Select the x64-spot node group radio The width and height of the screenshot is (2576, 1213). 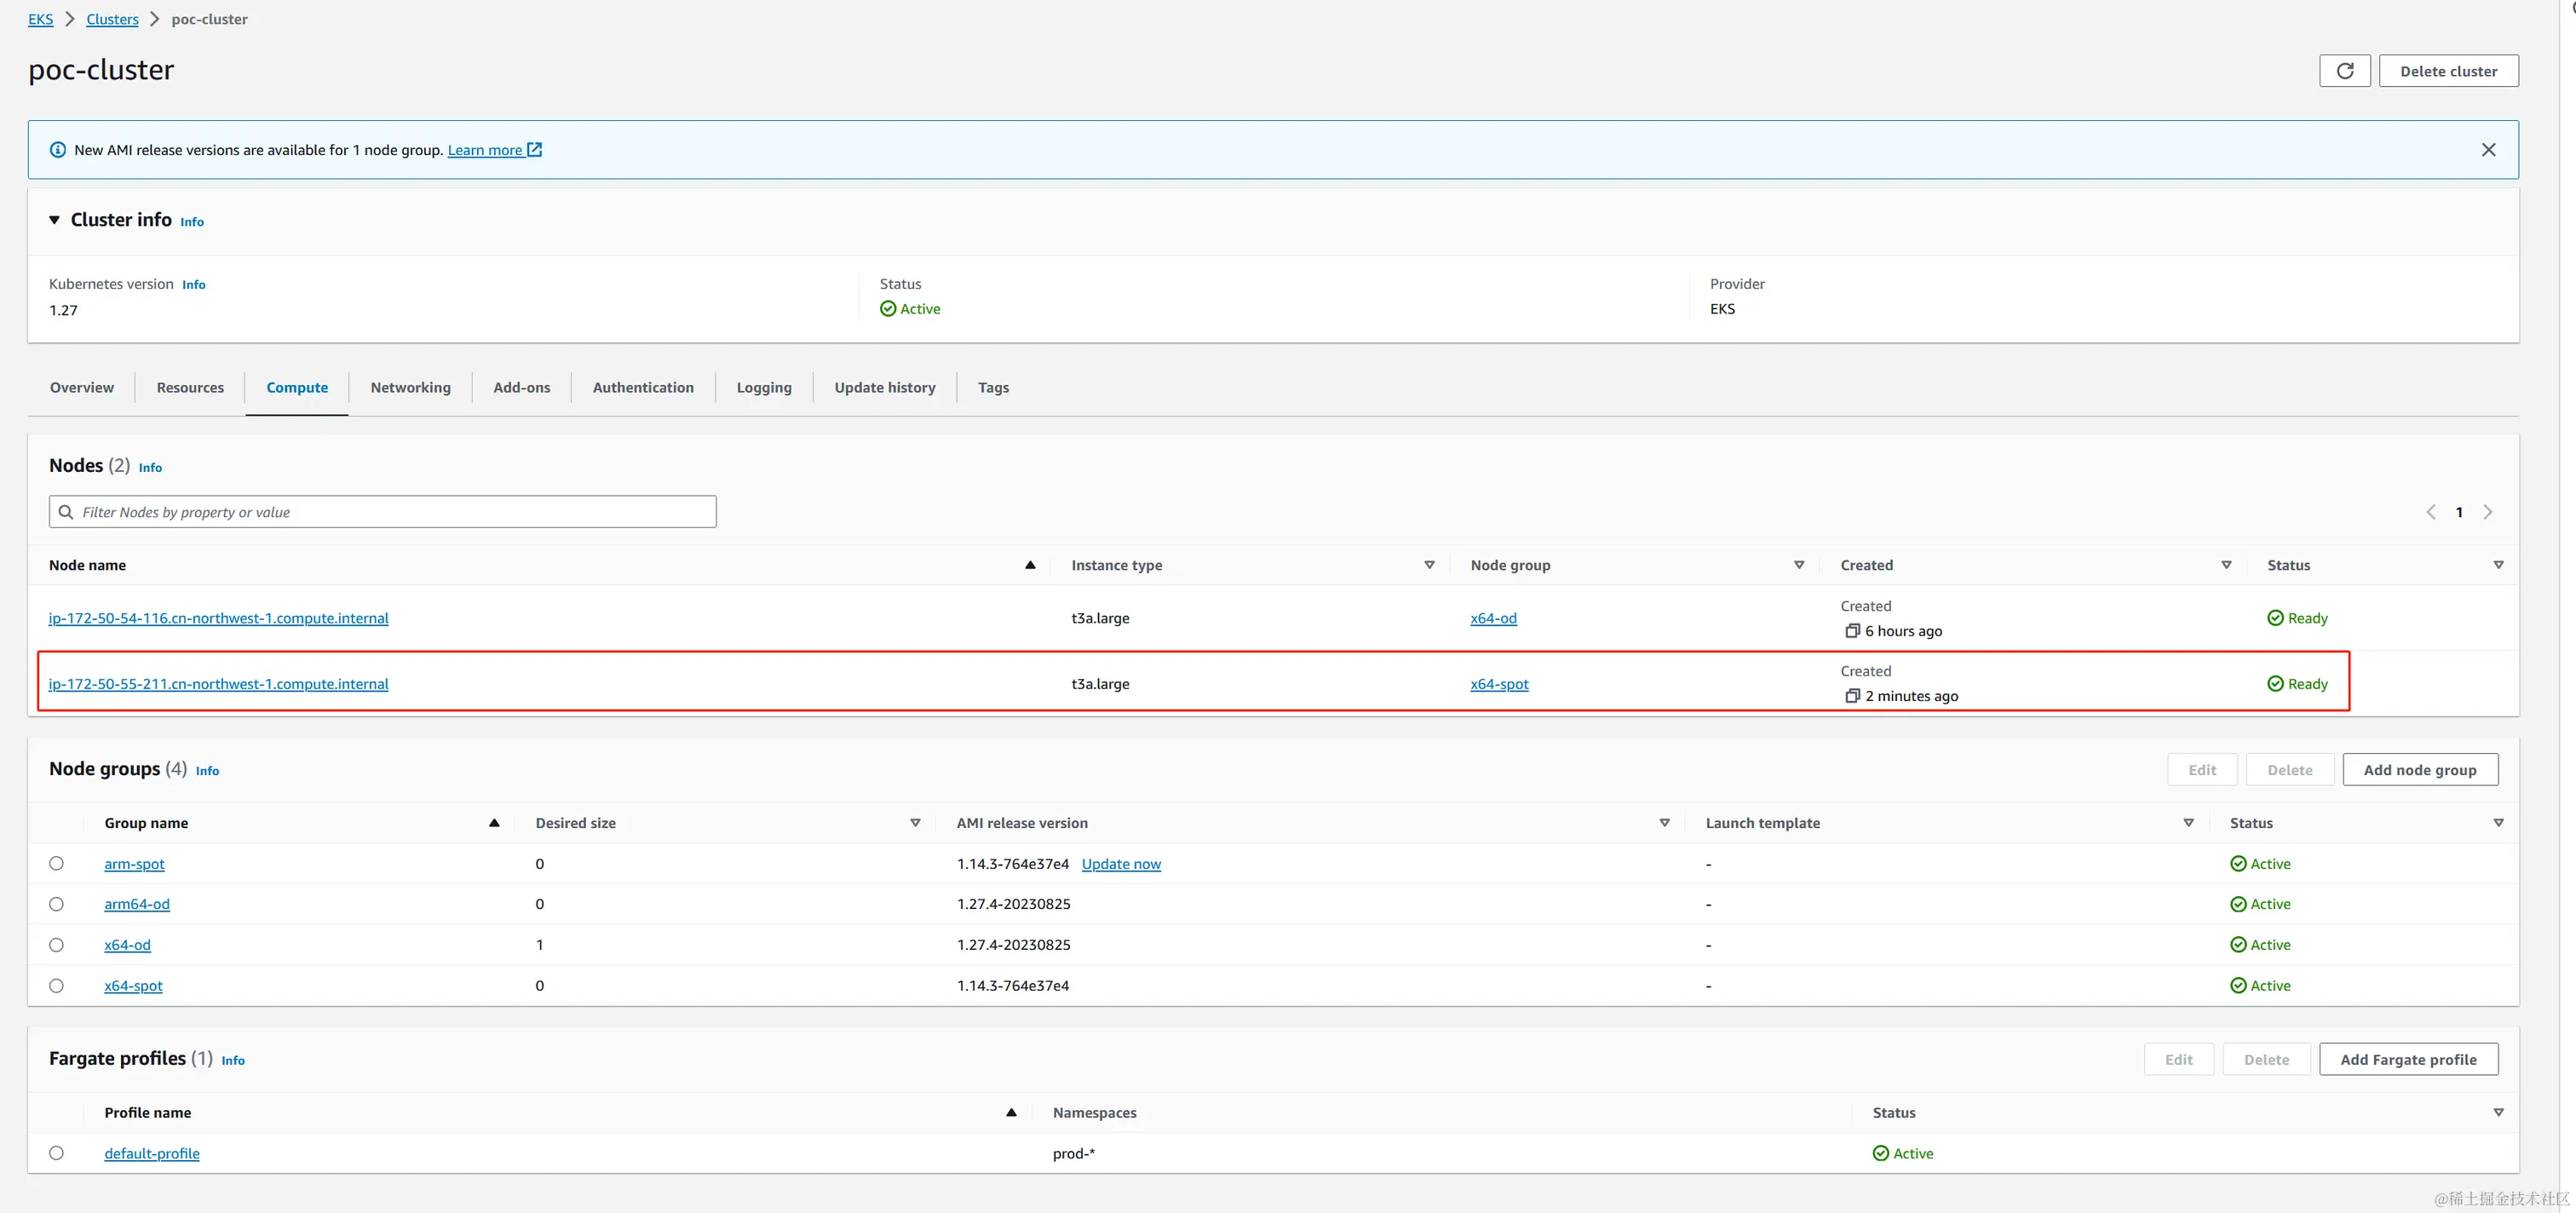56,985
